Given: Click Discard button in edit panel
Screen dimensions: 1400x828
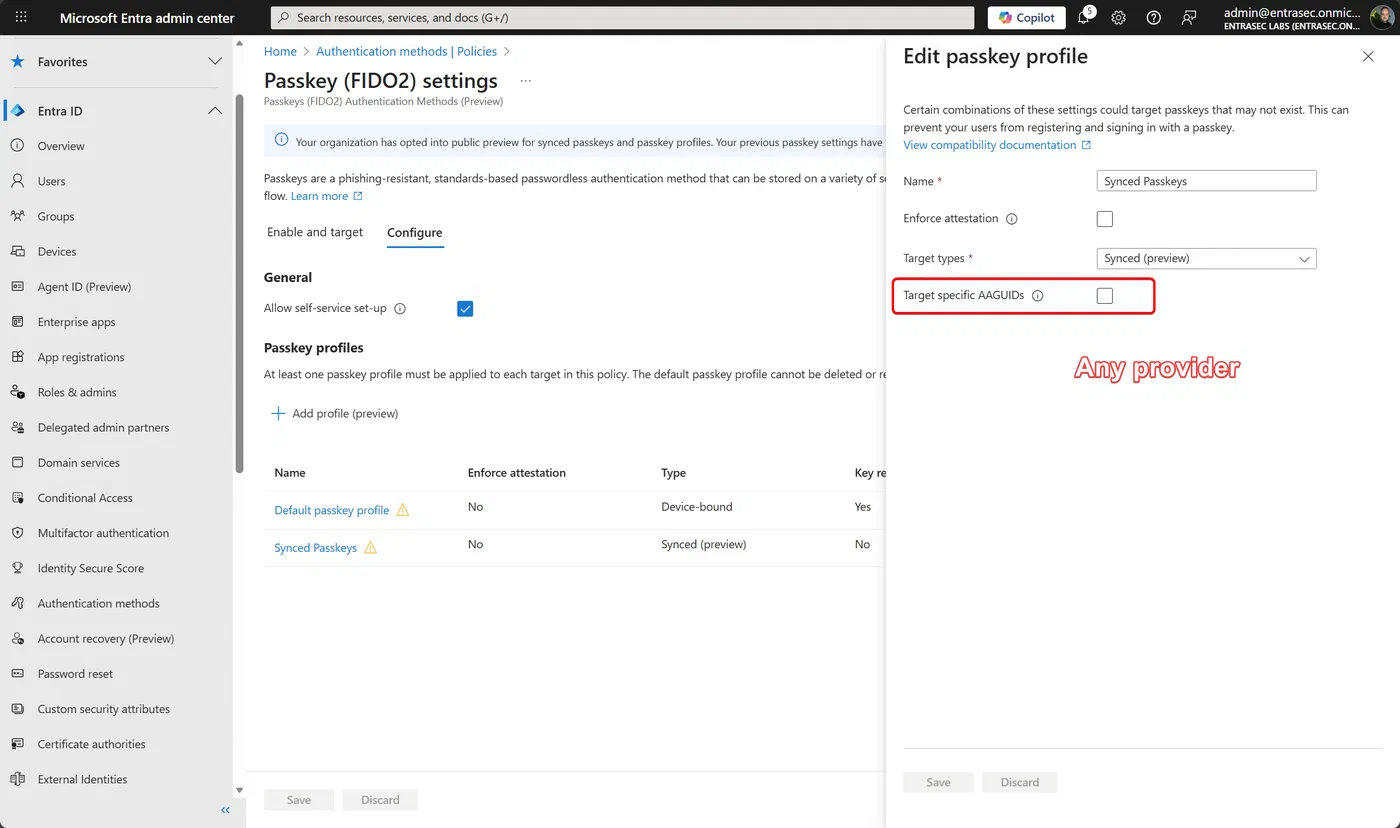Looking at the screenshot, I should 1020,782.
